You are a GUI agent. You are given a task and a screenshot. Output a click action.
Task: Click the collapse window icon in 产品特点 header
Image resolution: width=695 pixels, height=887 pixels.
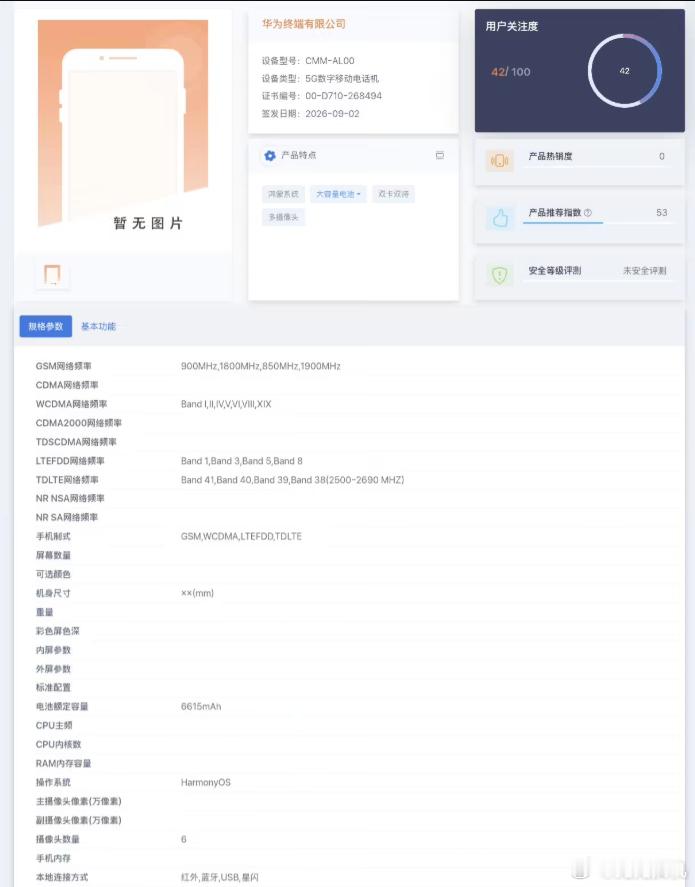[x=439, y=155]
